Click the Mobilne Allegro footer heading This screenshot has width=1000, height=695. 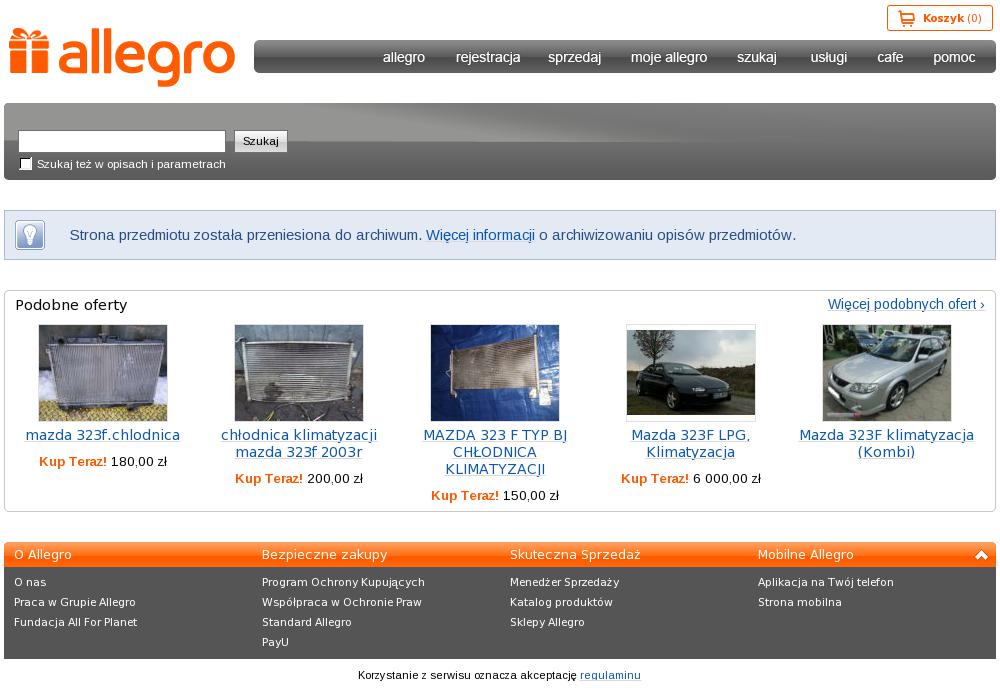[805, 555]
